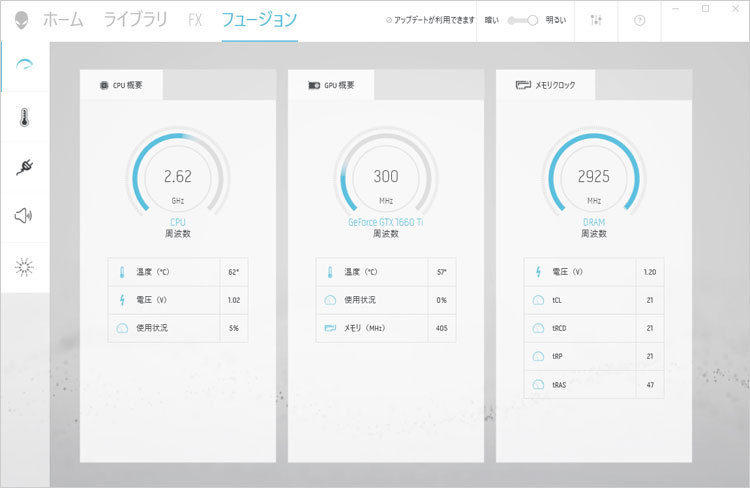Click the GeForce GTX 1660 Ti label

tap(386, 222)
